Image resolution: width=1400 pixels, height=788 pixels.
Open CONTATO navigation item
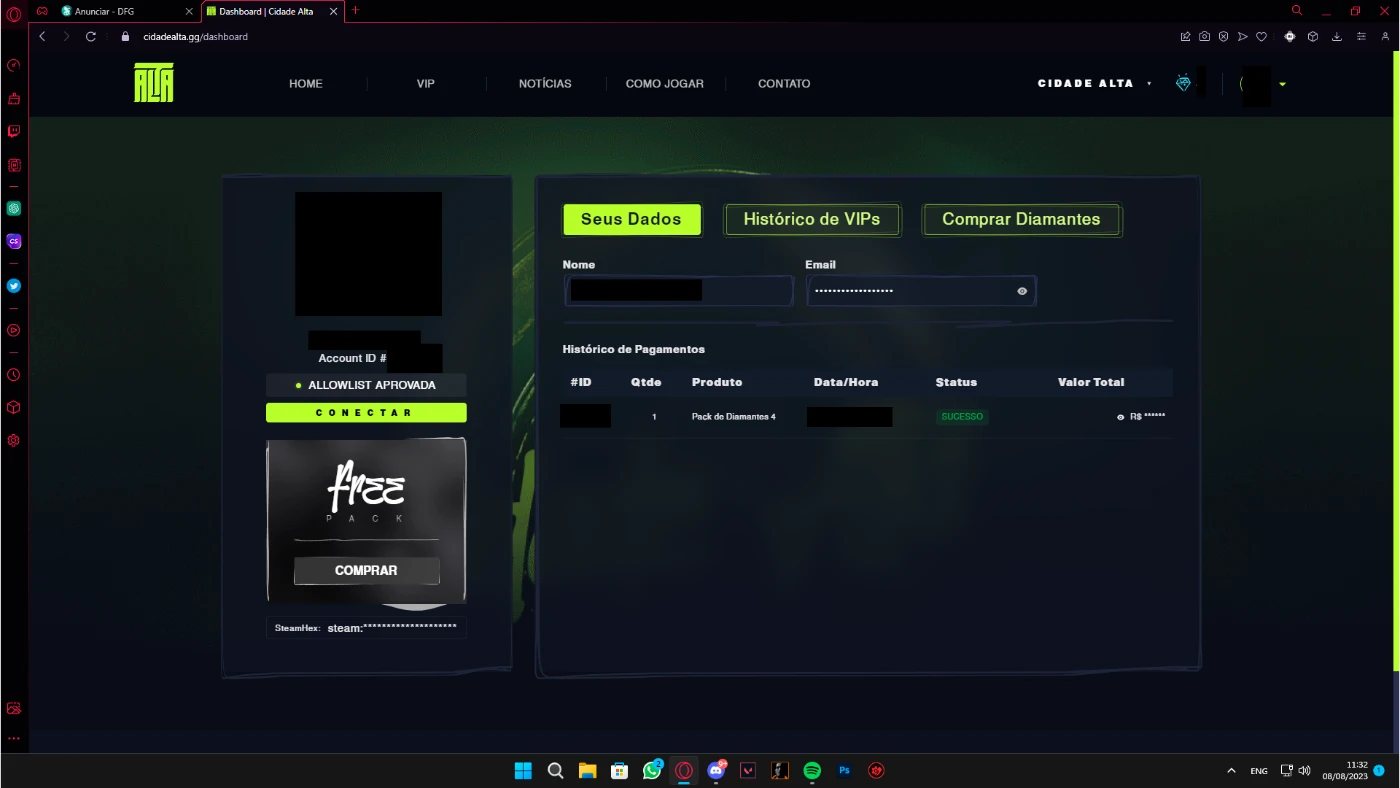[x=784, y=84]
